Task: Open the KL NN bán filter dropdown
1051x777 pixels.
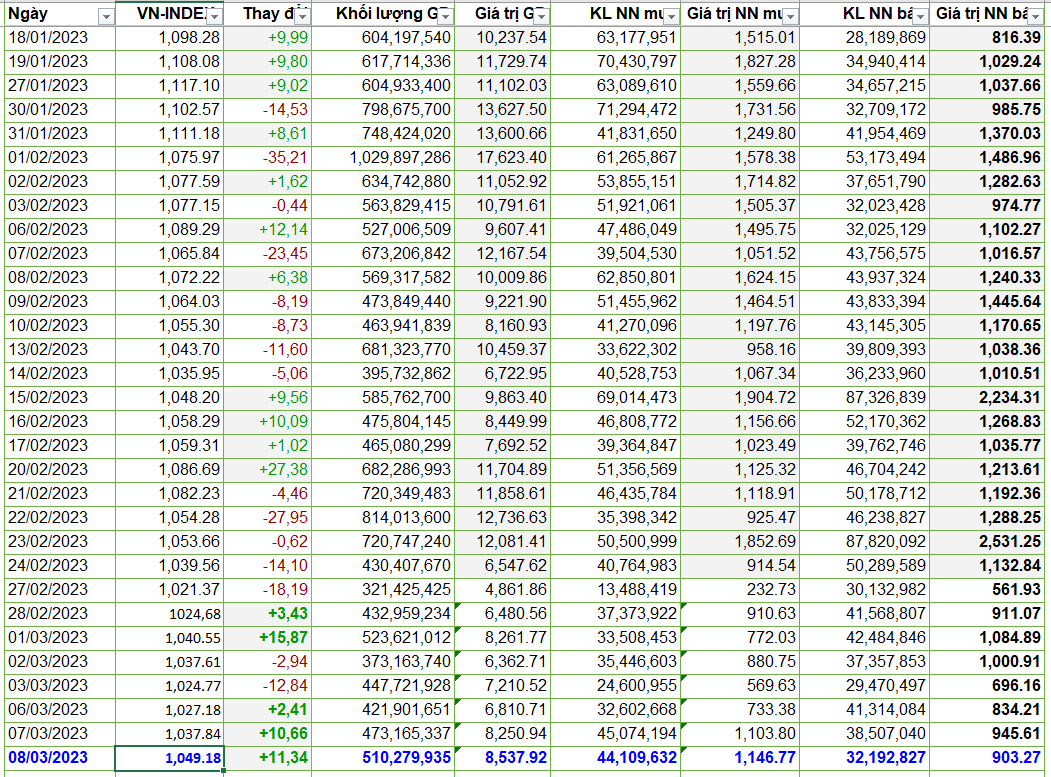Action: 921,15
